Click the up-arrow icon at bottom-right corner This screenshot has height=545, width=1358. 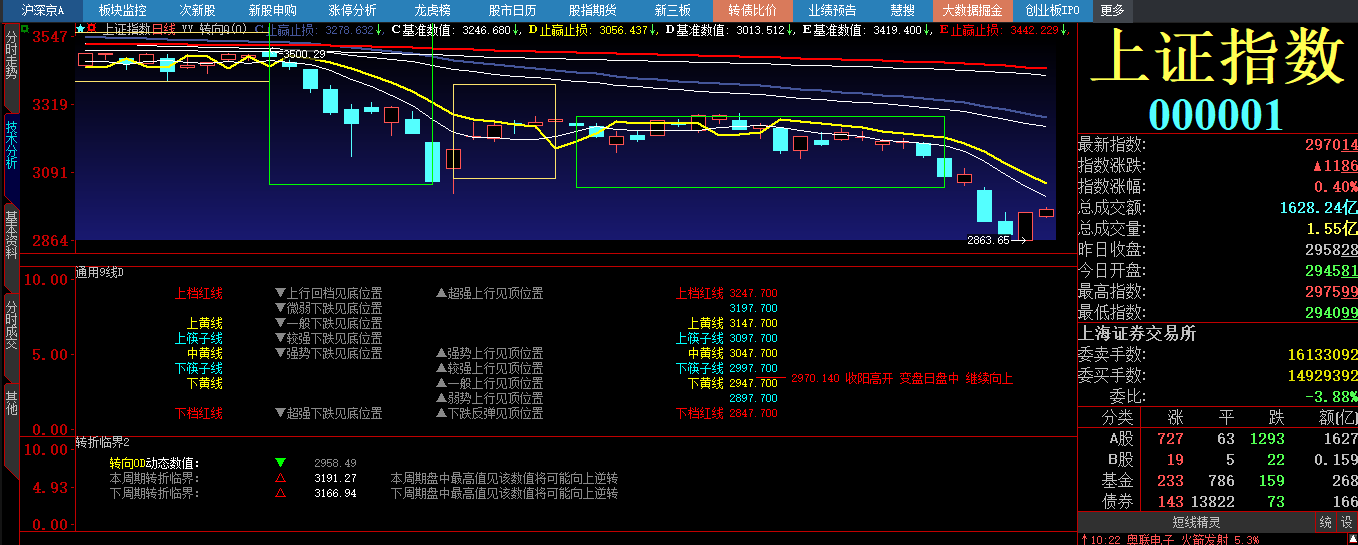(x=1084, y=540)
